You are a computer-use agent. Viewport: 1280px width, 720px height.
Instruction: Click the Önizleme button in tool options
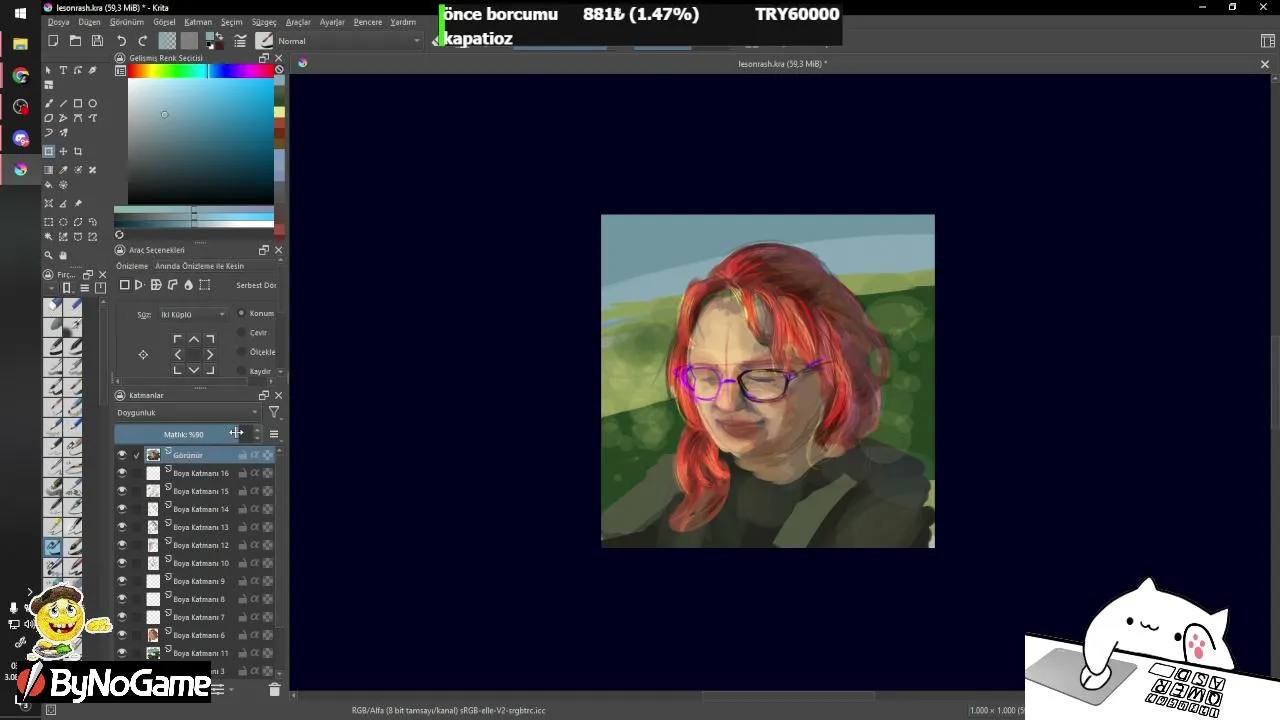[132, 266]
